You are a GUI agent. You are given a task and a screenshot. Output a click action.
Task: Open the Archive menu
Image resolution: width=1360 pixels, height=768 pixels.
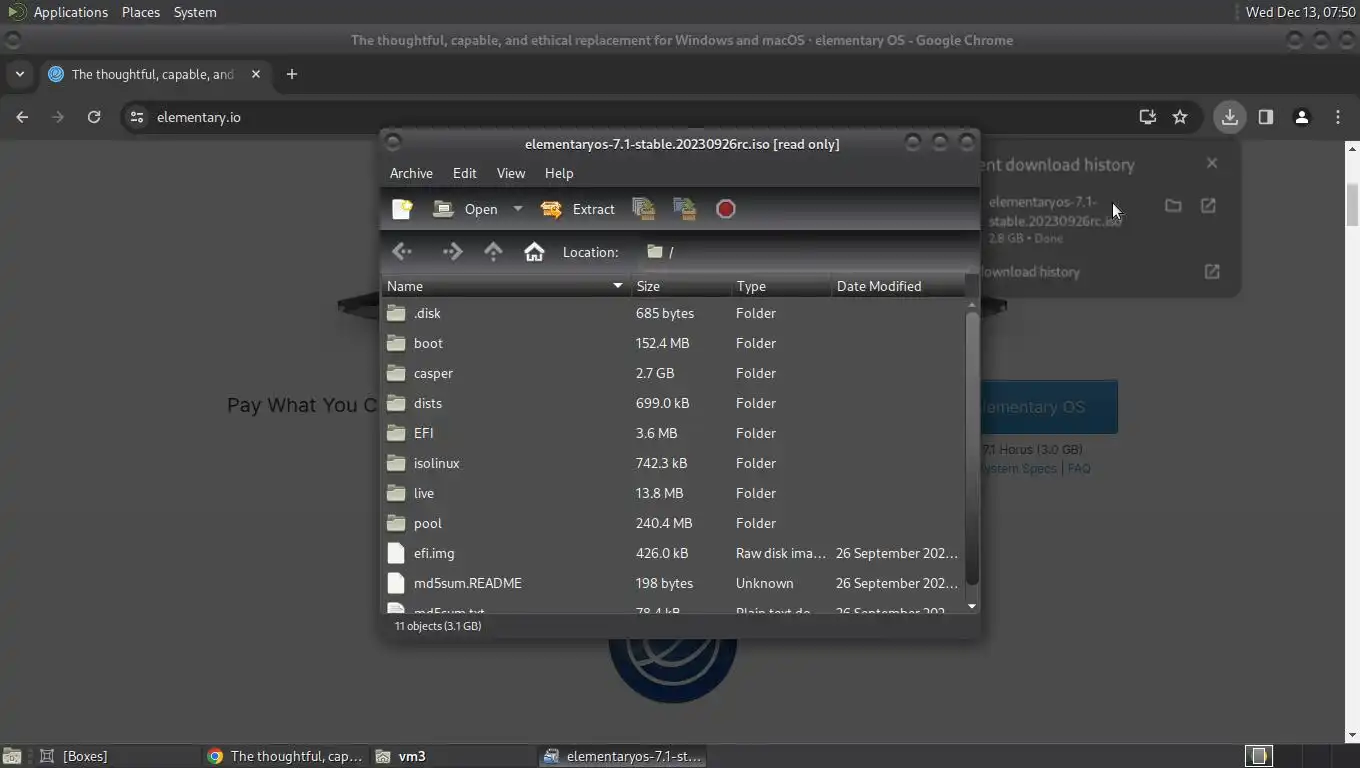(411, 173)
